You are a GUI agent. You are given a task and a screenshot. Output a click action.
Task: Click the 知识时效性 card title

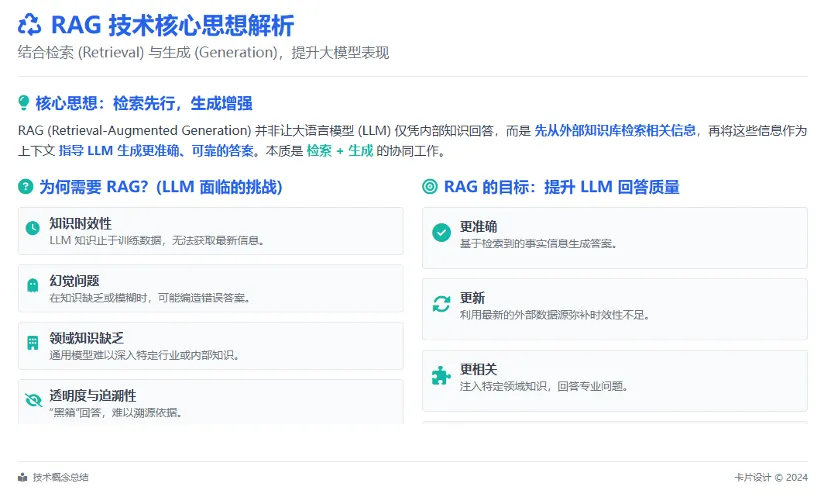80,223
